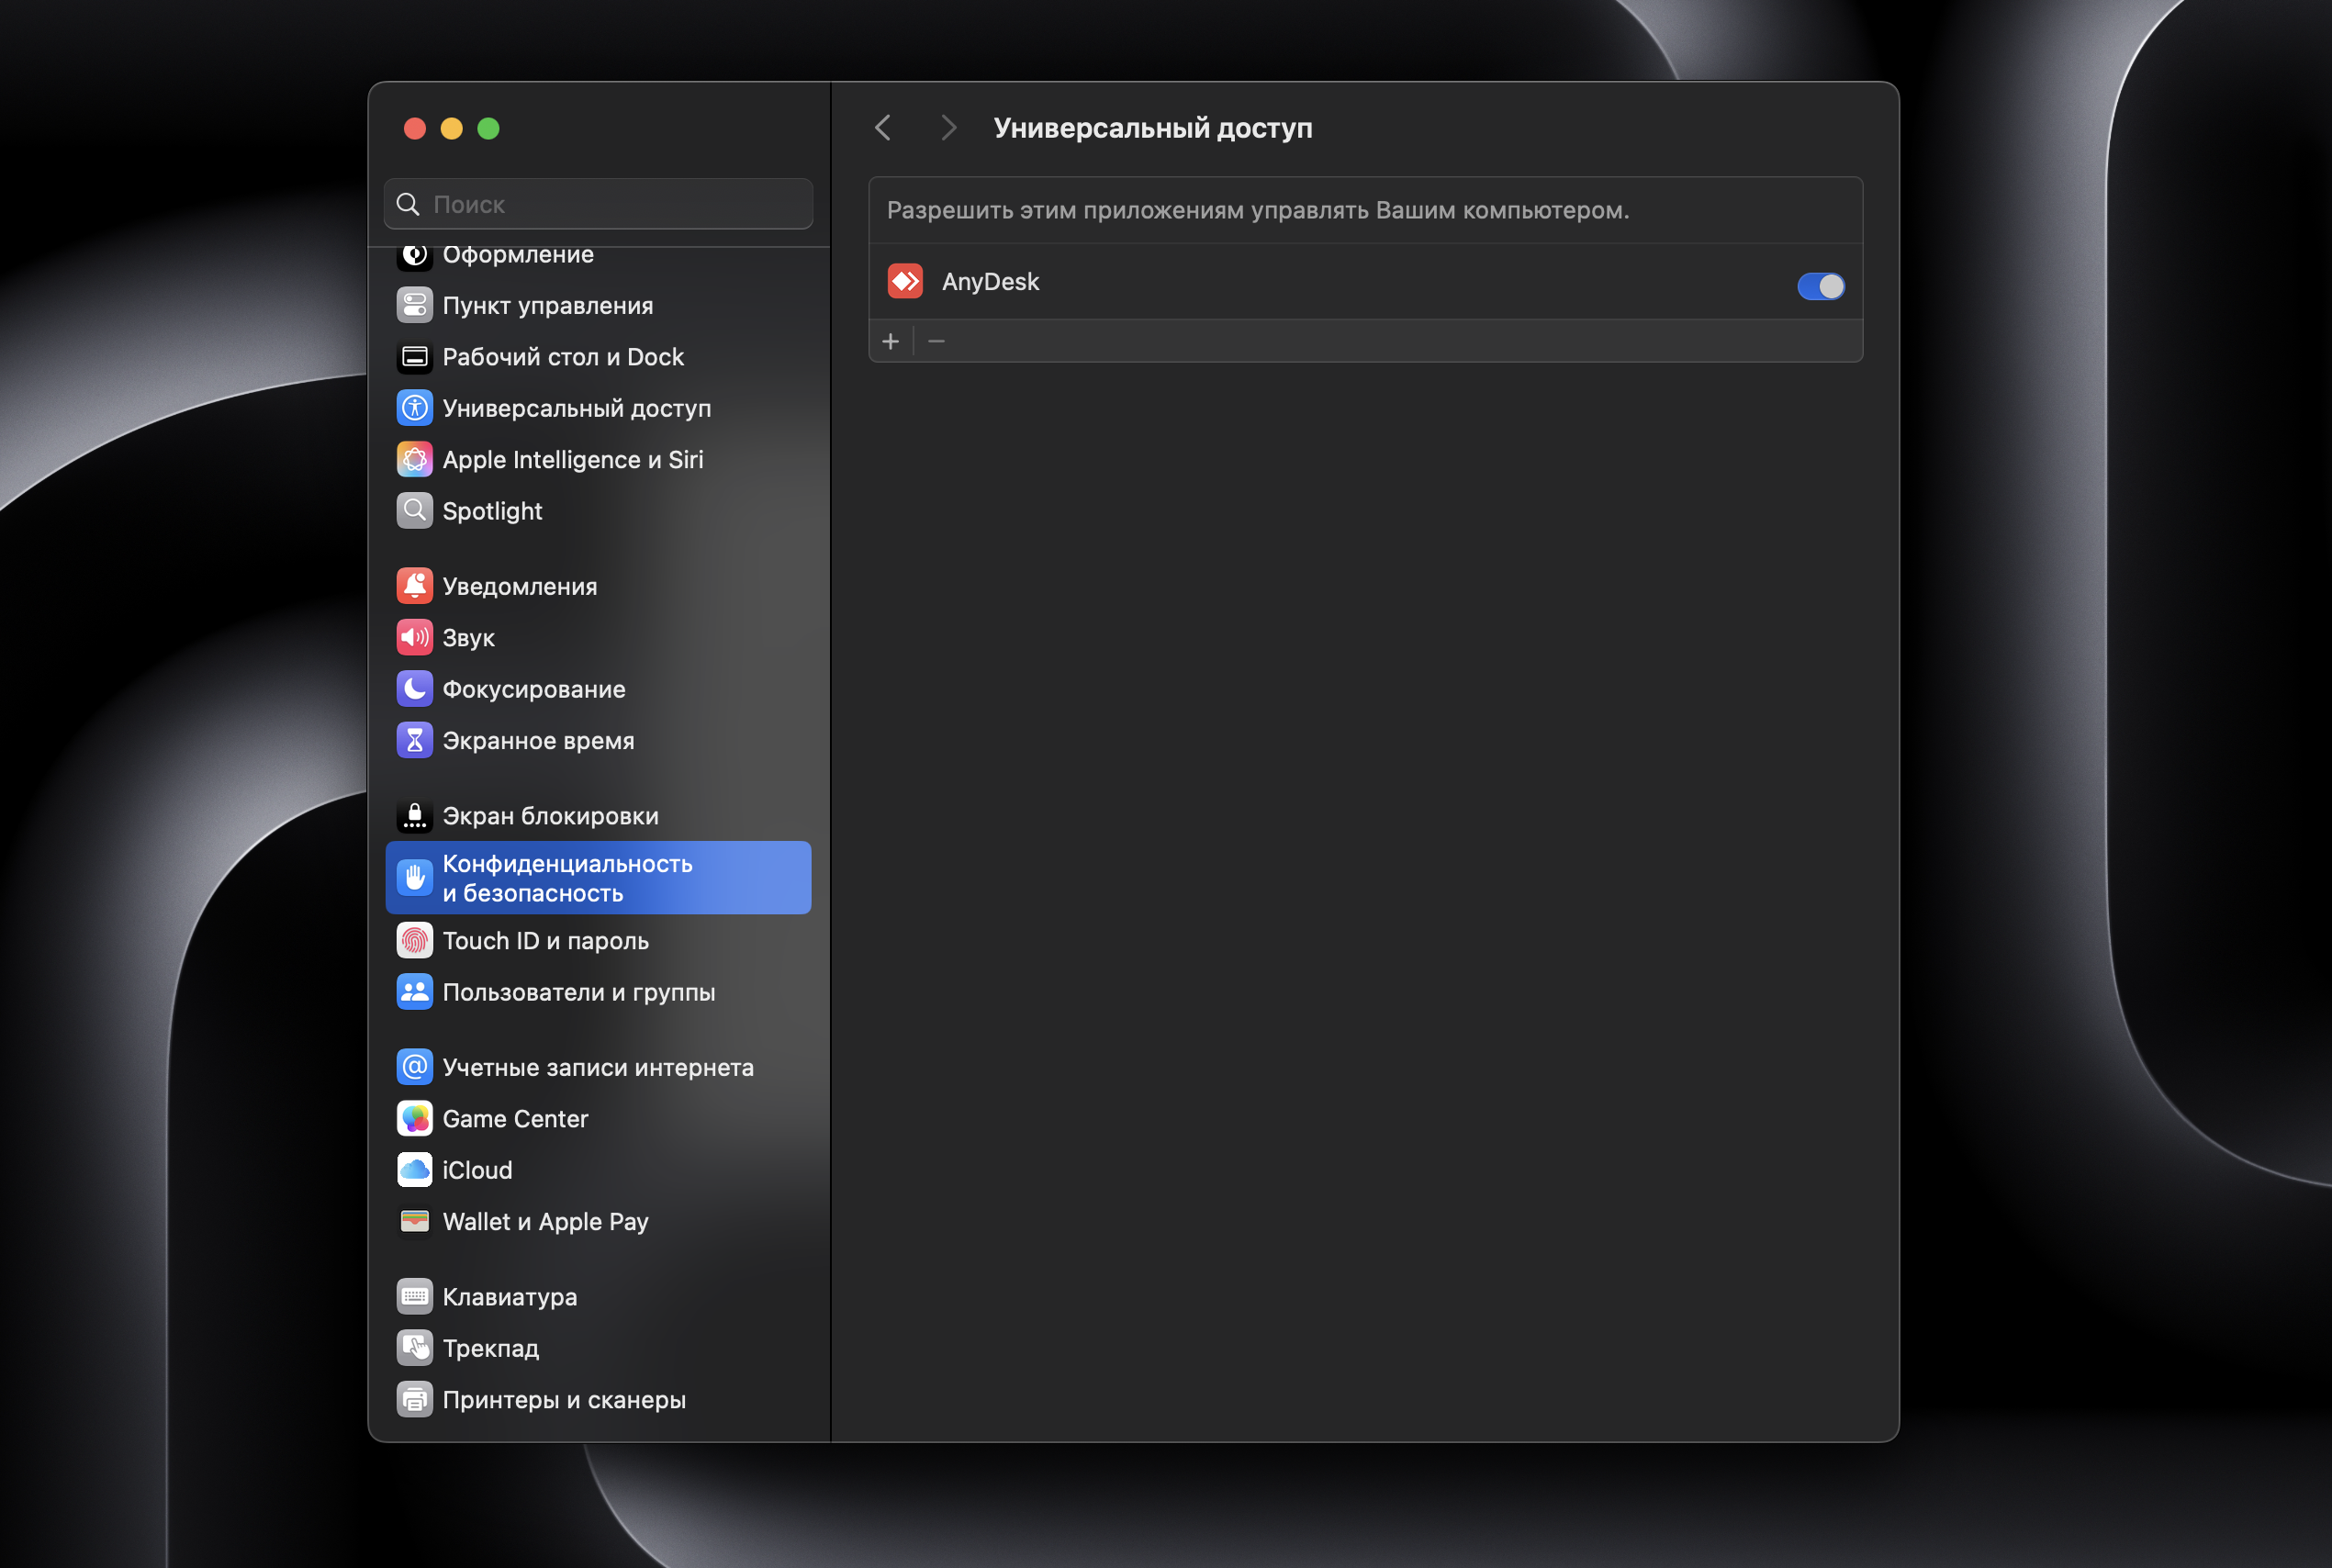The width and height of the screenshot is (2332, 1568).
Task: Open Учетные записи интернета settings
Action: (x=598, y=1067)
